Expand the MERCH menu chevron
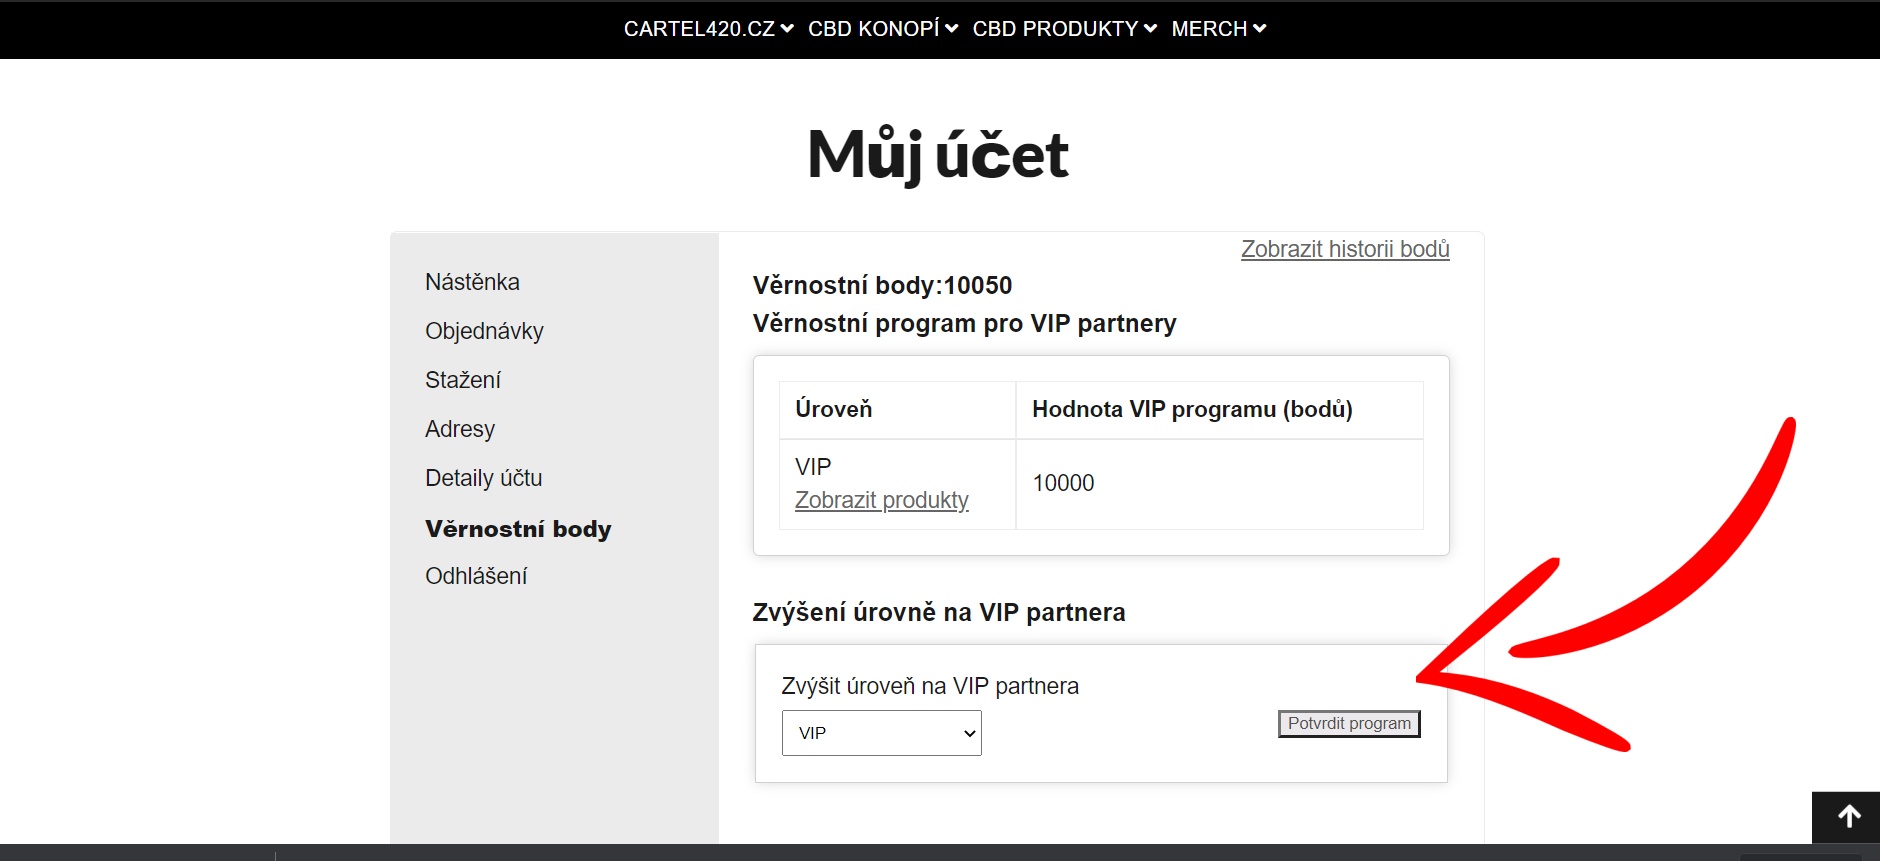The image size is (1880, 861). [1259, 29]
